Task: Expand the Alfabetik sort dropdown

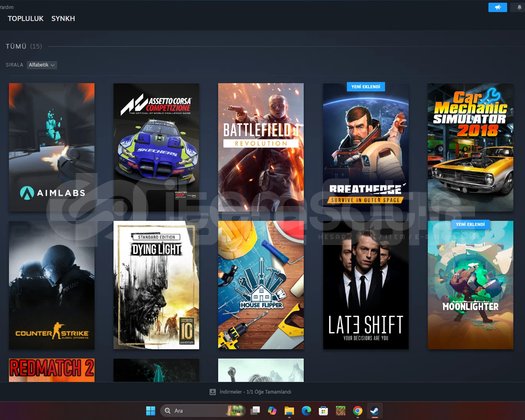Action: (x=42, y=65)
